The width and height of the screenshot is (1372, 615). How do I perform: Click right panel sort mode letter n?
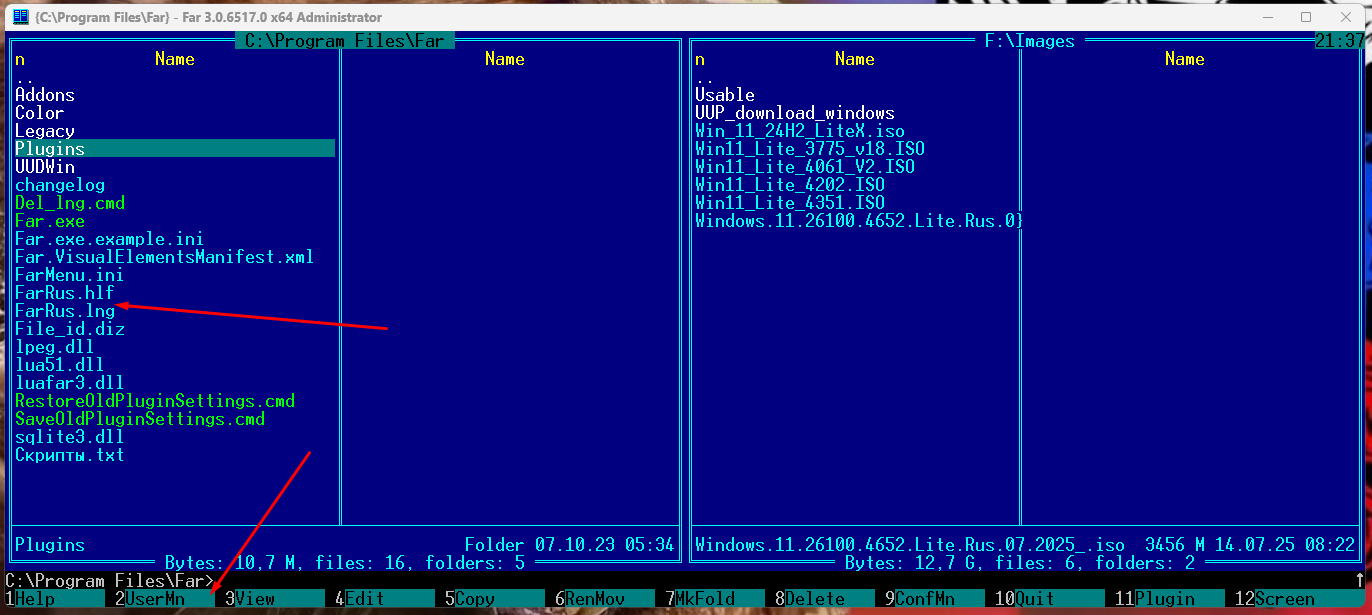pyautogui.click(x=700, y=59)
